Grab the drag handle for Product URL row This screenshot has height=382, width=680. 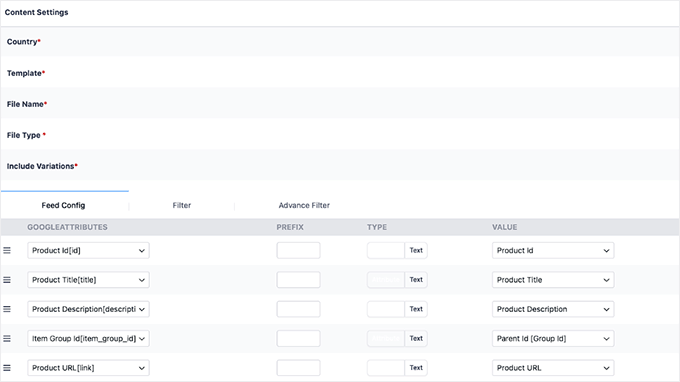(x=7, y=368)
